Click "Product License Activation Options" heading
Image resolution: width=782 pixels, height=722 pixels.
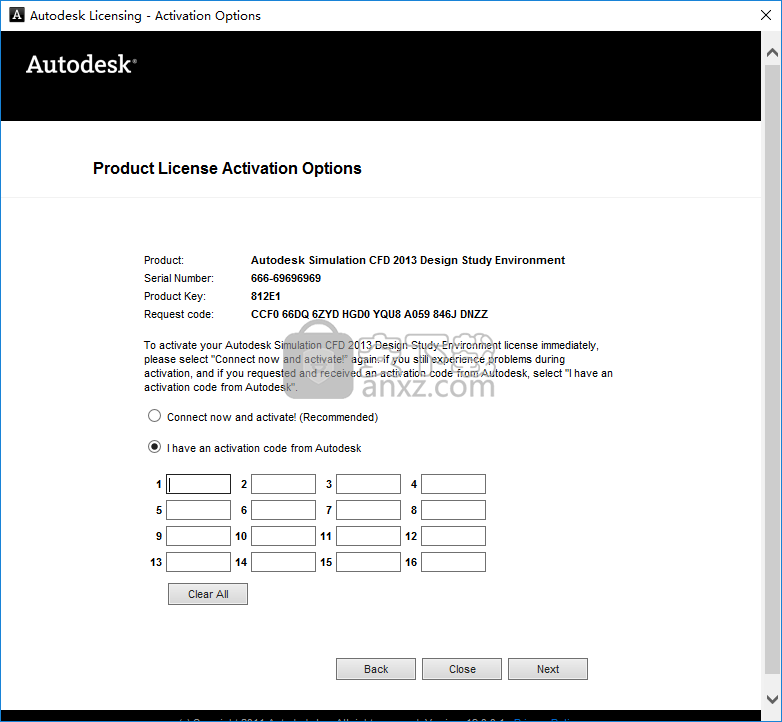(x=227, y=169)
